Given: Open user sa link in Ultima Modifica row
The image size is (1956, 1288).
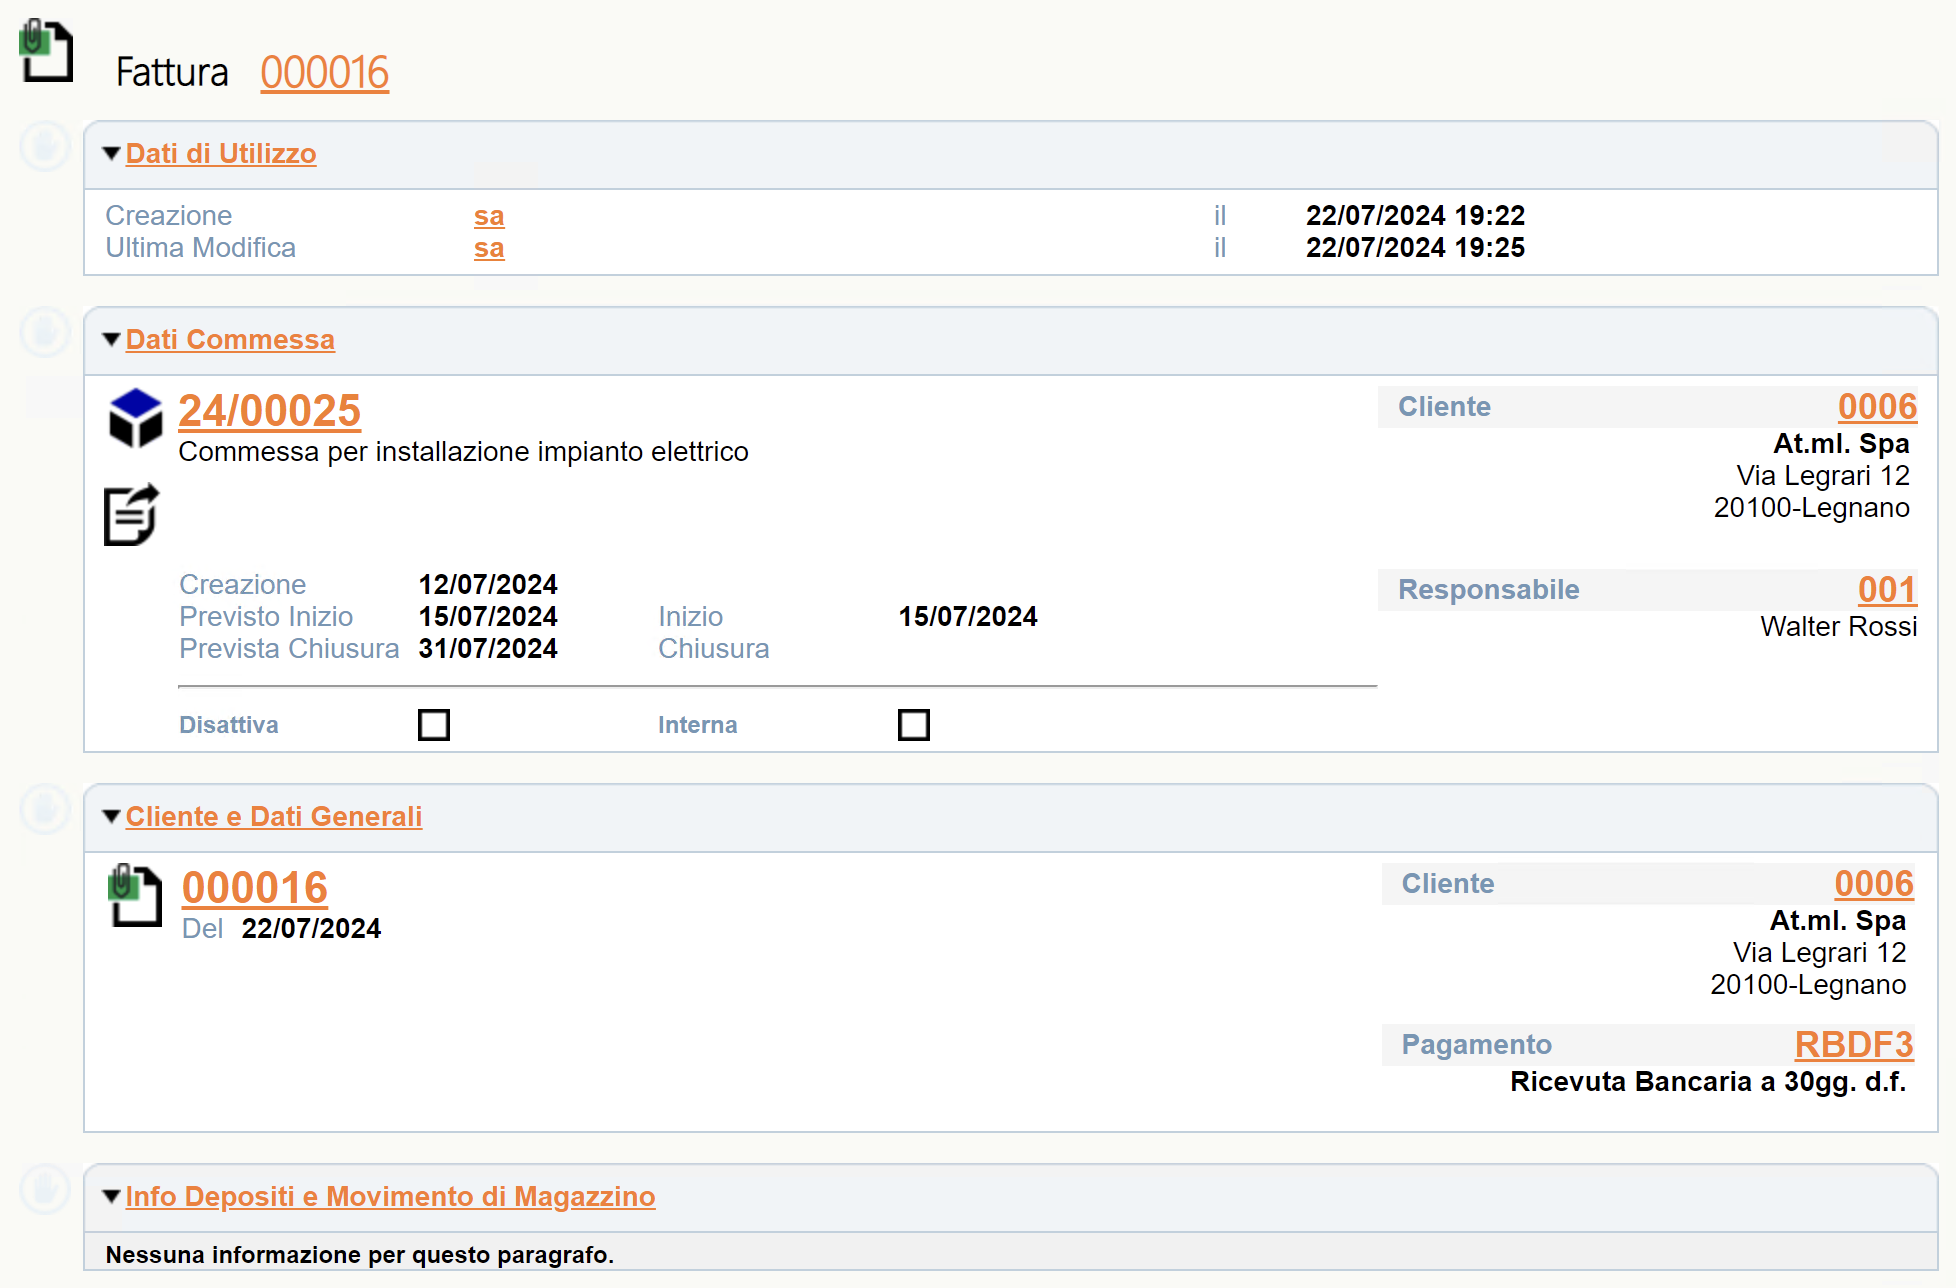Looking at the screenshot, I should [489, 248].
